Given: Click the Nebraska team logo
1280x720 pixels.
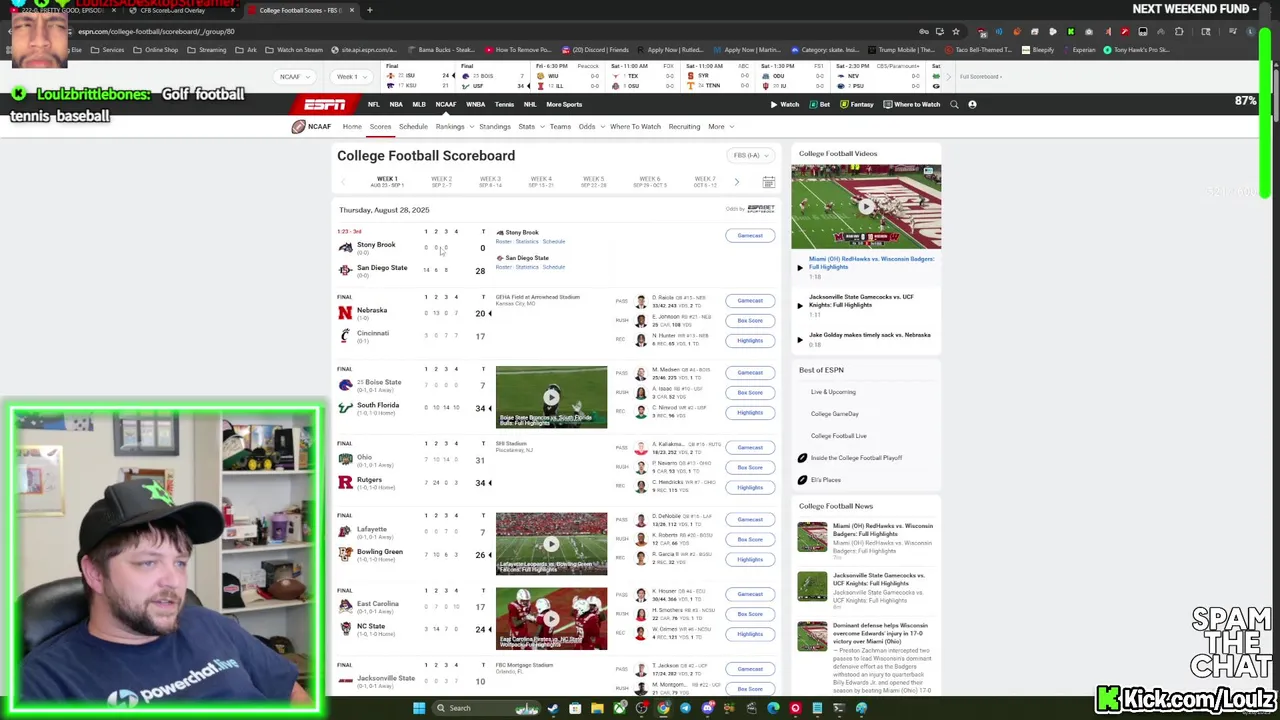Looking at the screenshot, I should [345, 312].
